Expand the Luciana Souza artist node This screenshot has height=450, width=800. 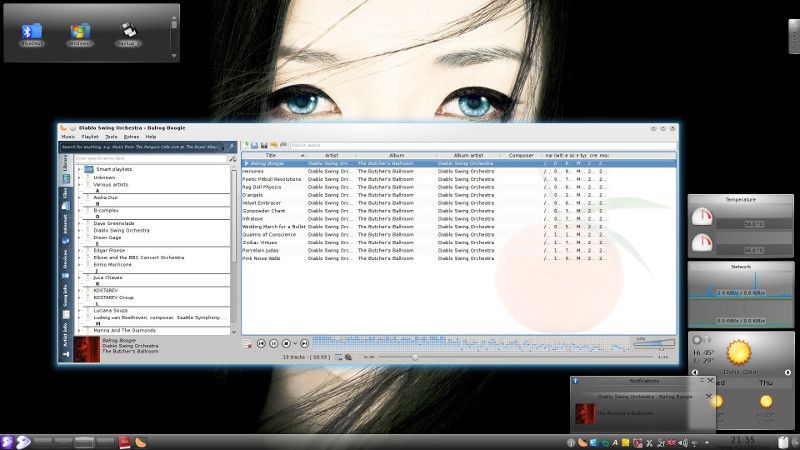click(79, 310)
